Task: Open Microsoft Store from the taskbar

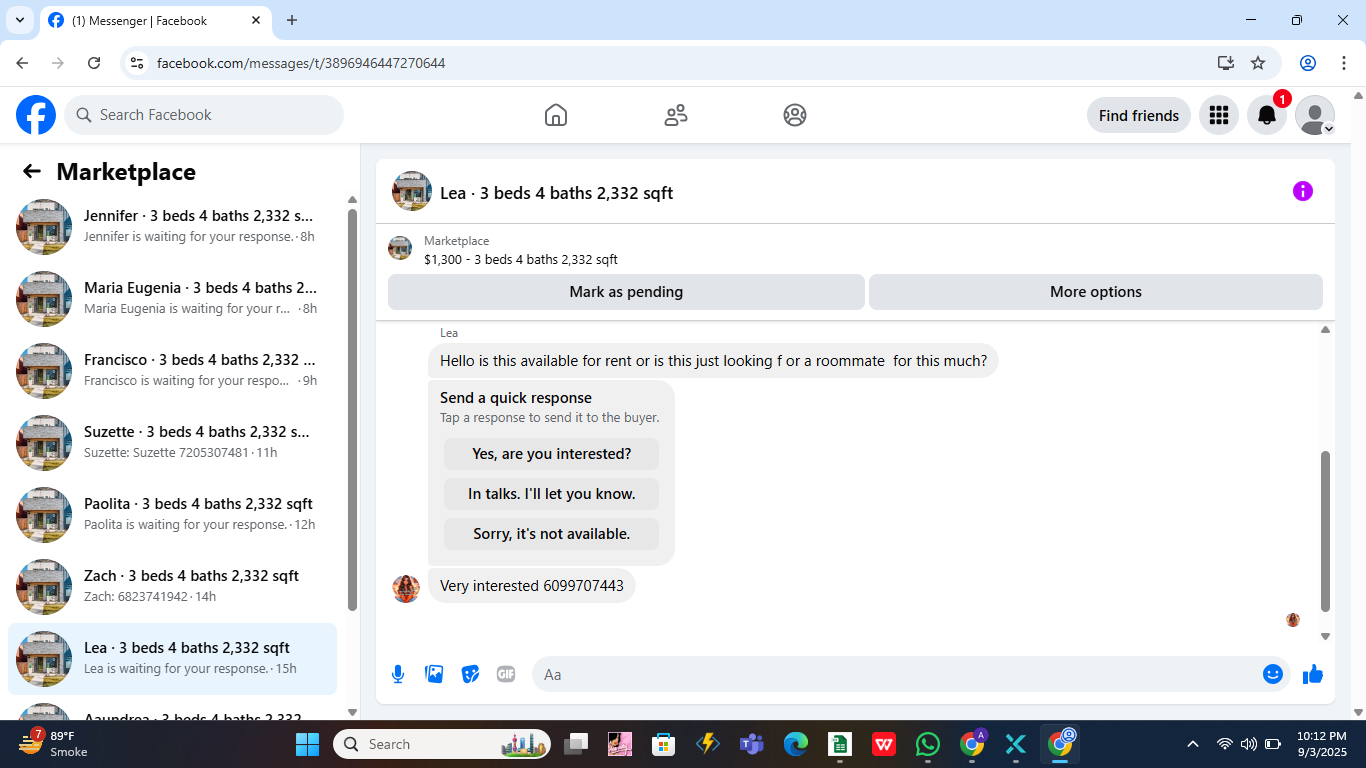Action: tap(663, 744)
